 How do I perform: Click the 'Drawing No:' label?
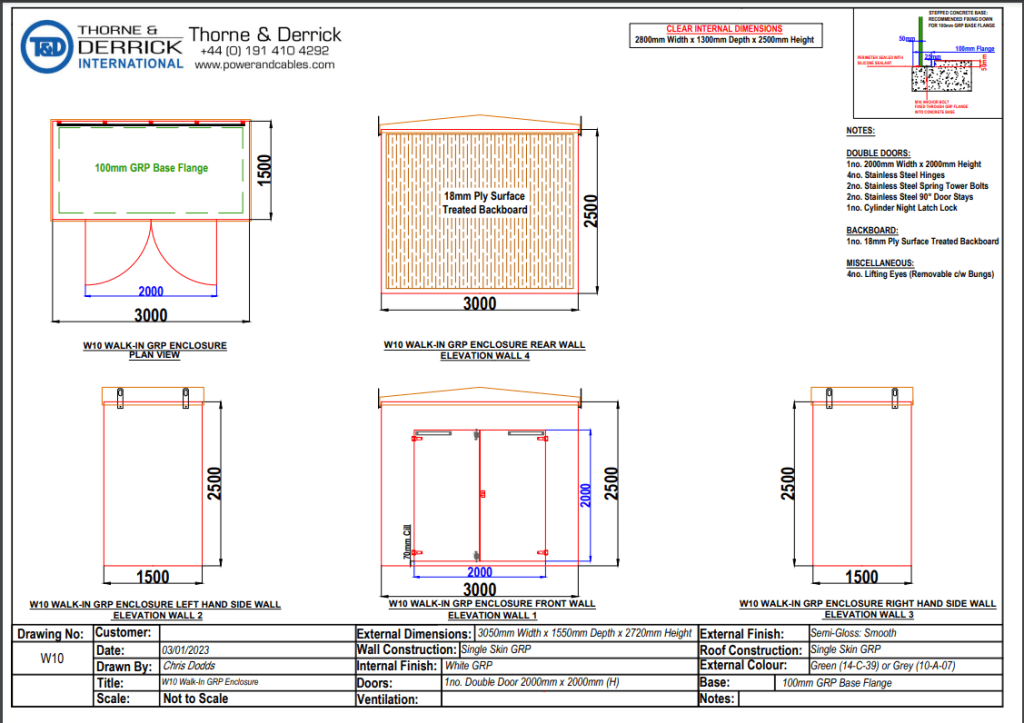click(50, 634)
